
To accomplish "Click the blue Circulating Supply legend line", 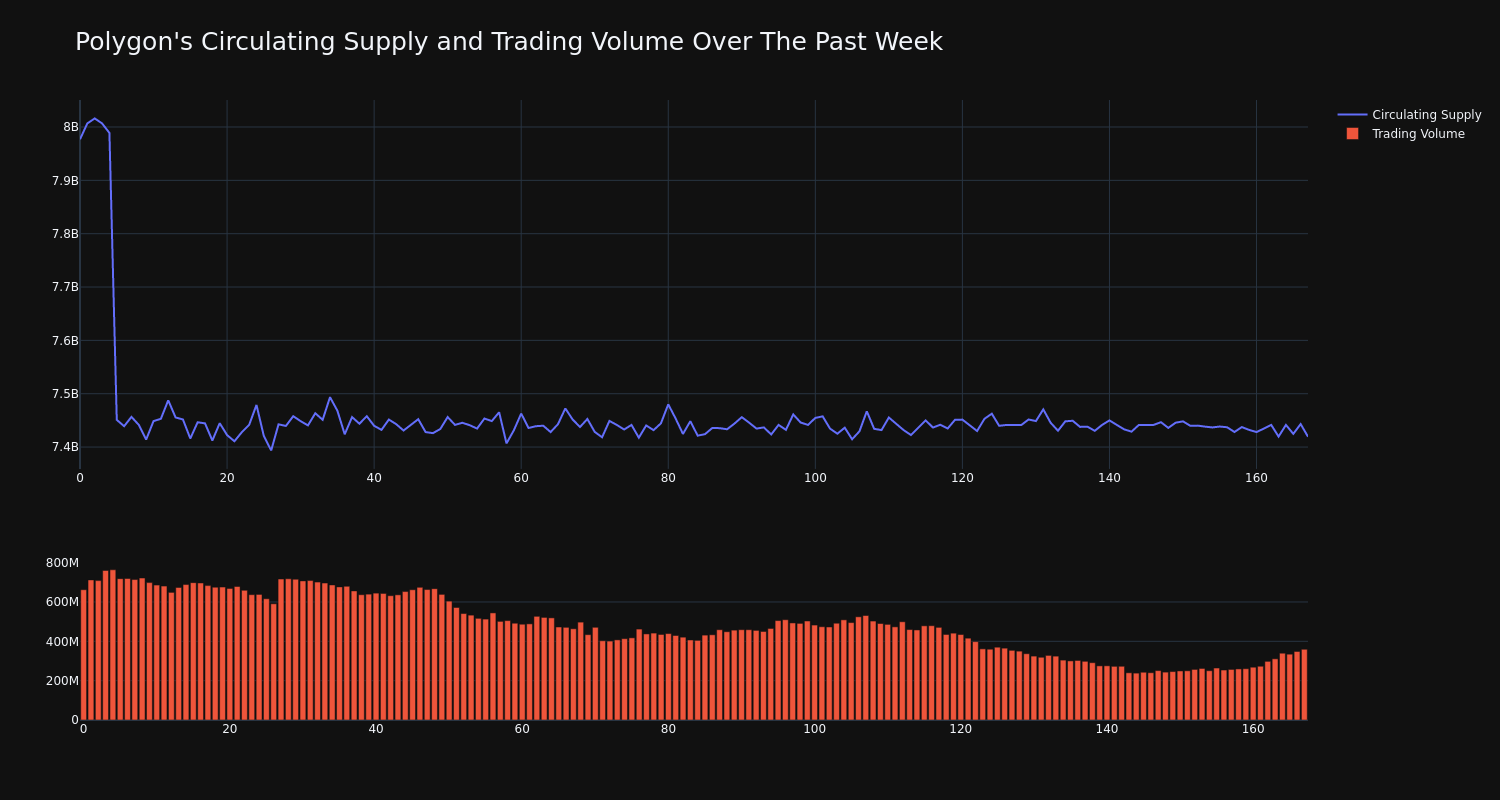I will click(1352, 115).
